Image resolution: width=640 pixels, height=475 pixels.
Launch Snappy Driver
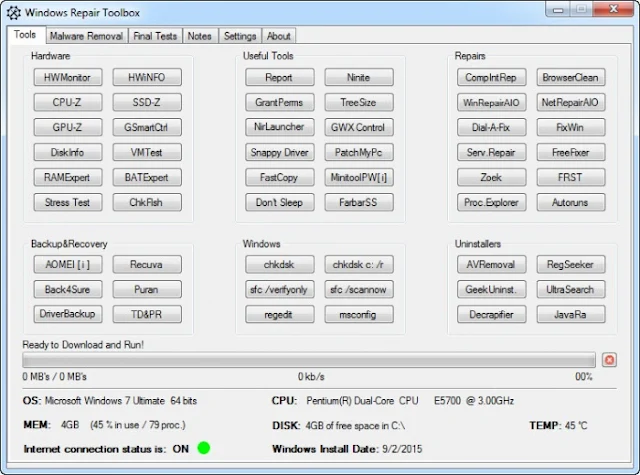pos(280,152)
